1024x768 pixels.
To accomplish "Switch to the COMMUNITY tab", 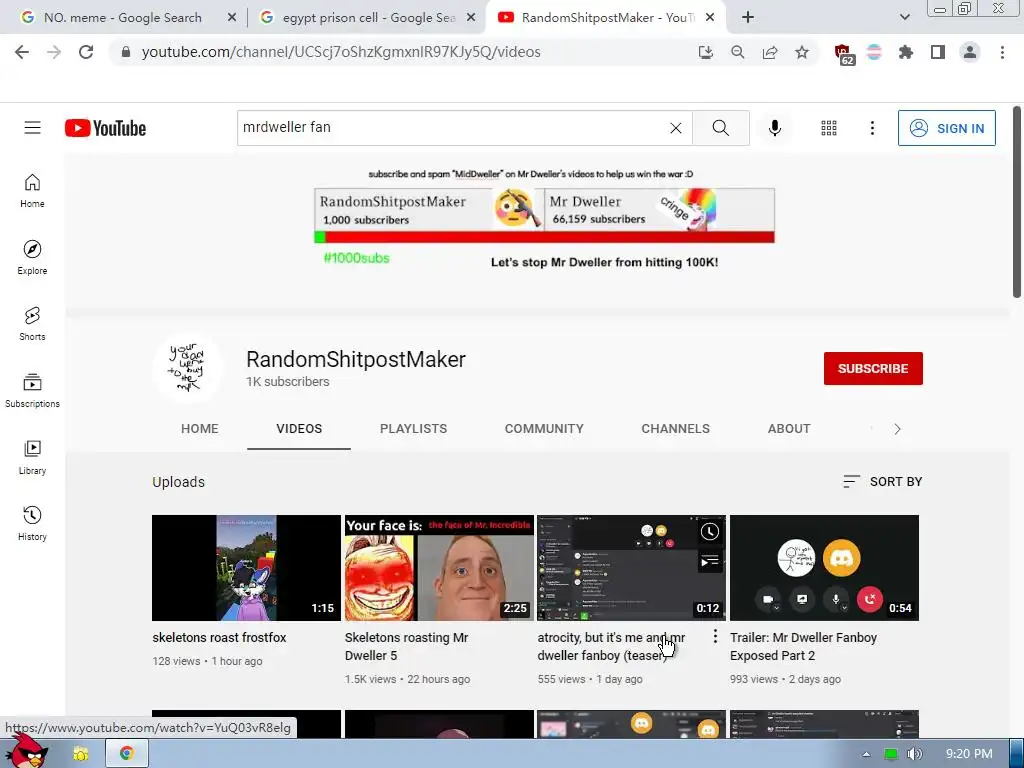I will click(544, 429).
